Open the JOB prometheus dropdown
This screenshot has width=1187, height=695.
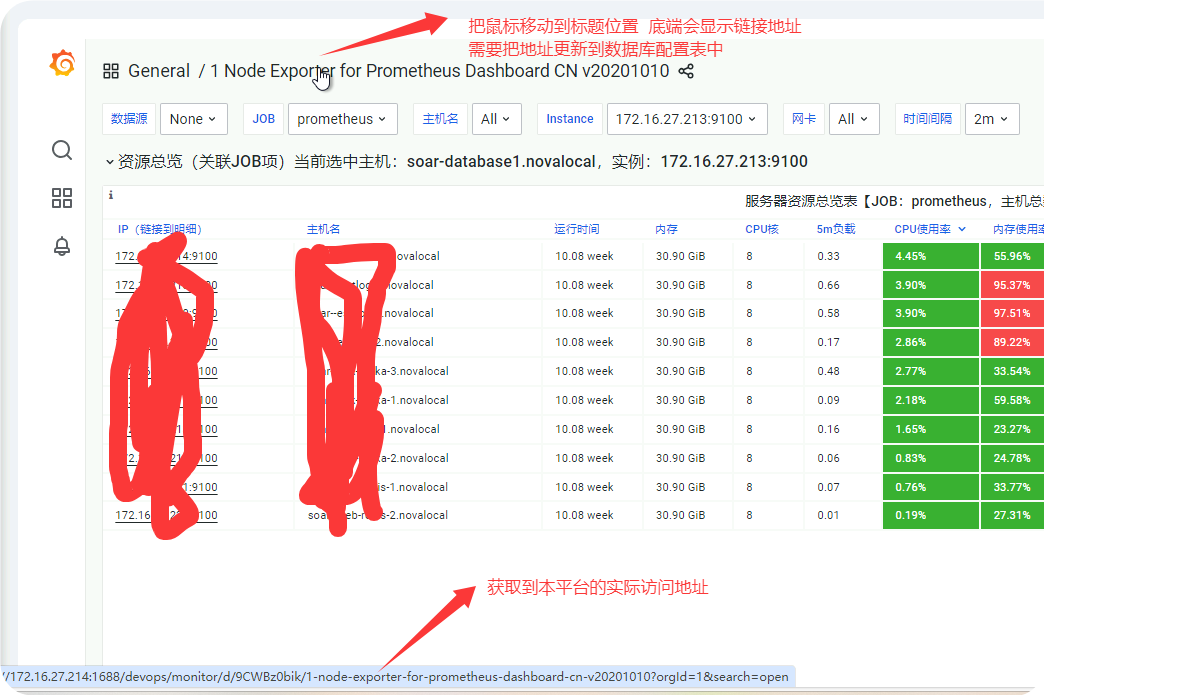tap(342, 119)
